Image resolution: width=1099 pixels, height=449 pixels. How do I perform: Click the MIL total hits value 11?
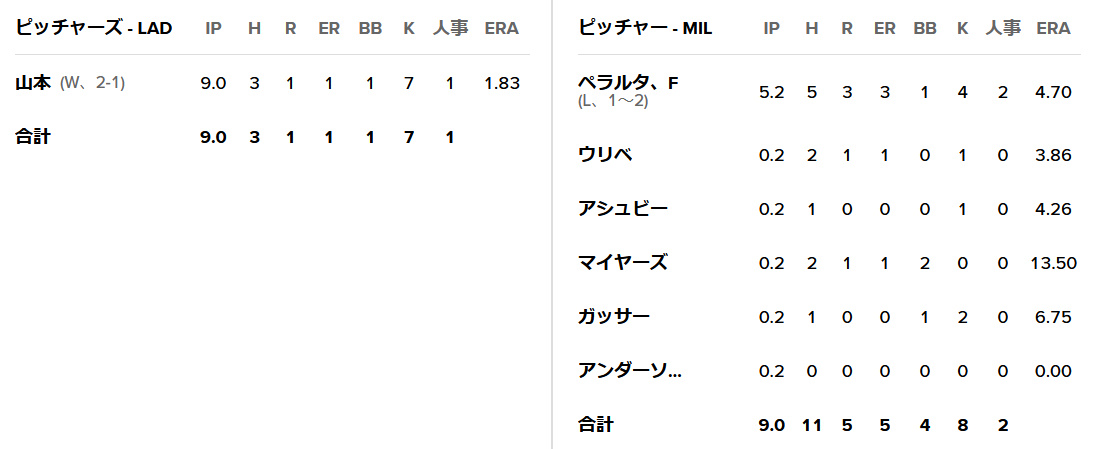tap(811, 425)
